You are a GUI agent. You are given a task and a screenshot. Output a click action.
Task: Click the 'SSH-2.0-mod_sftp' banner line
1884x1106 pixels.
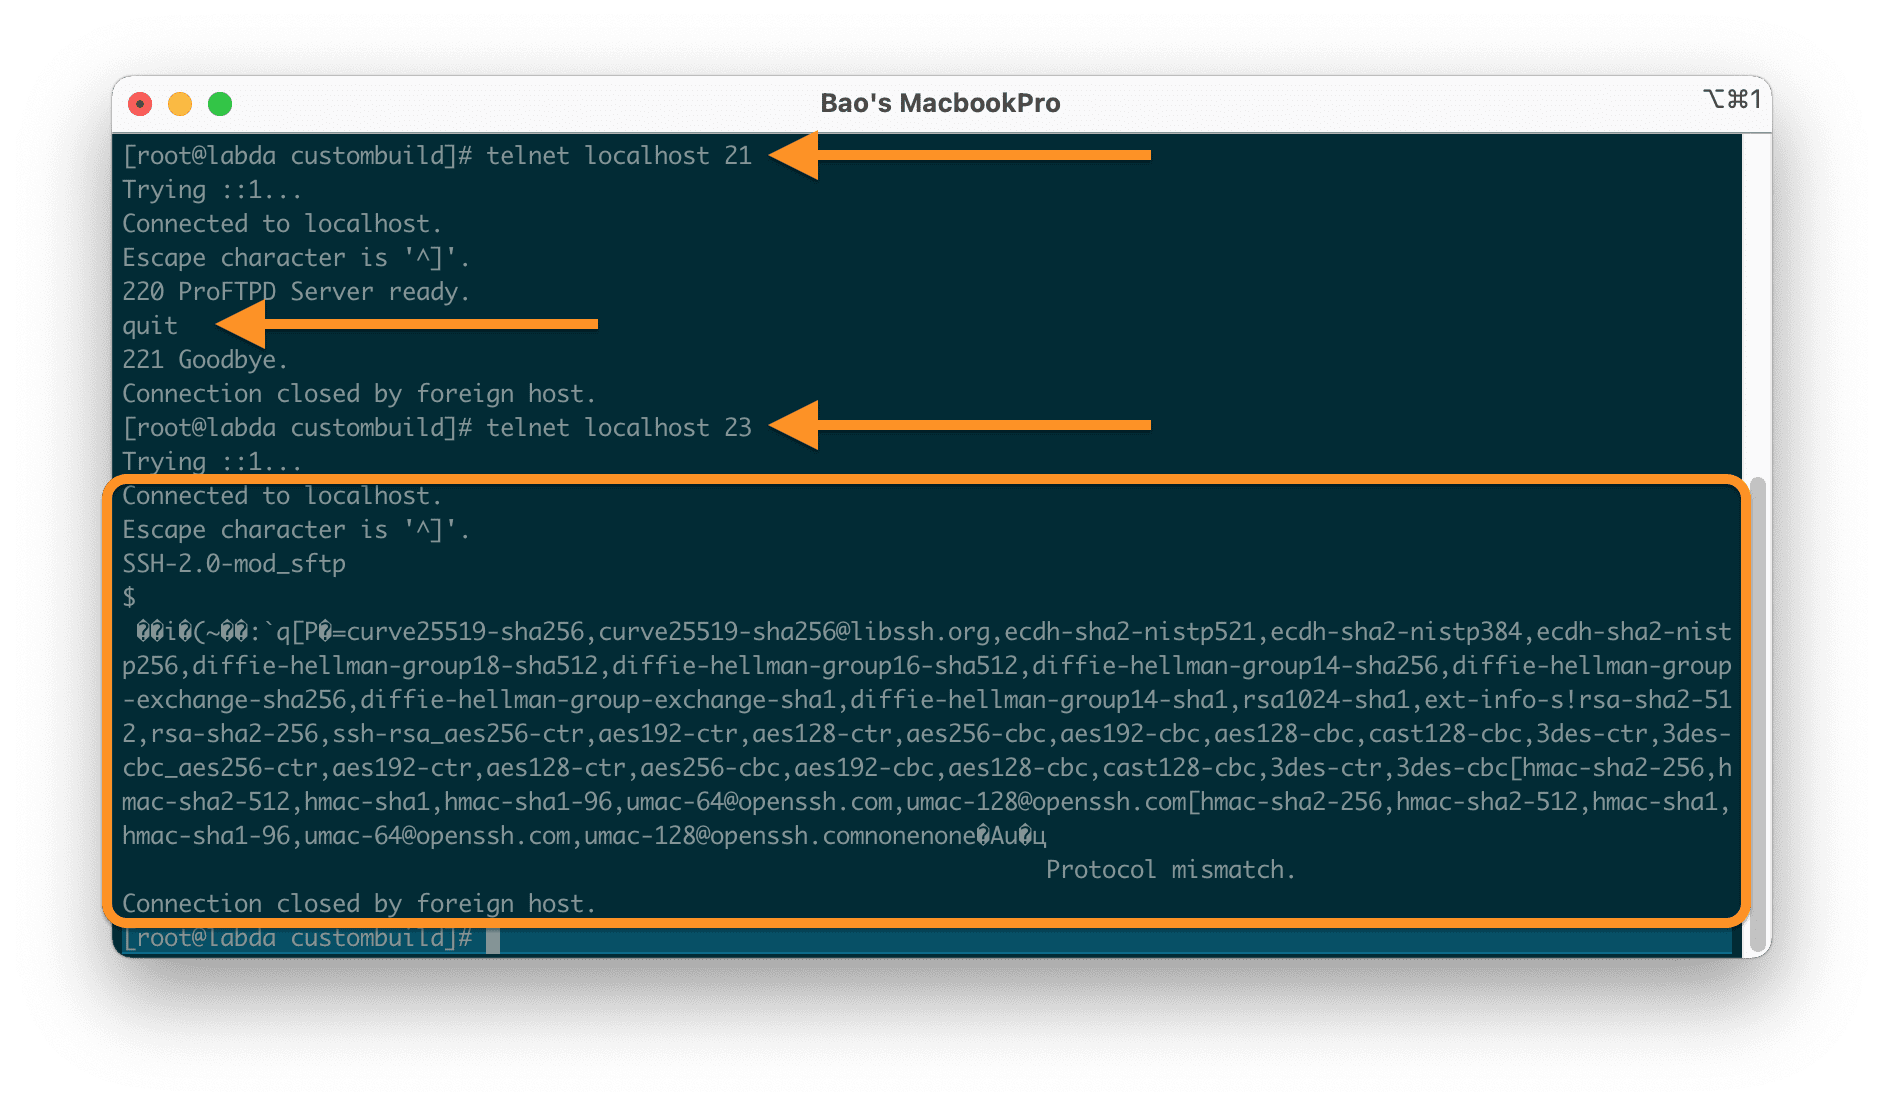pos(234,564)
